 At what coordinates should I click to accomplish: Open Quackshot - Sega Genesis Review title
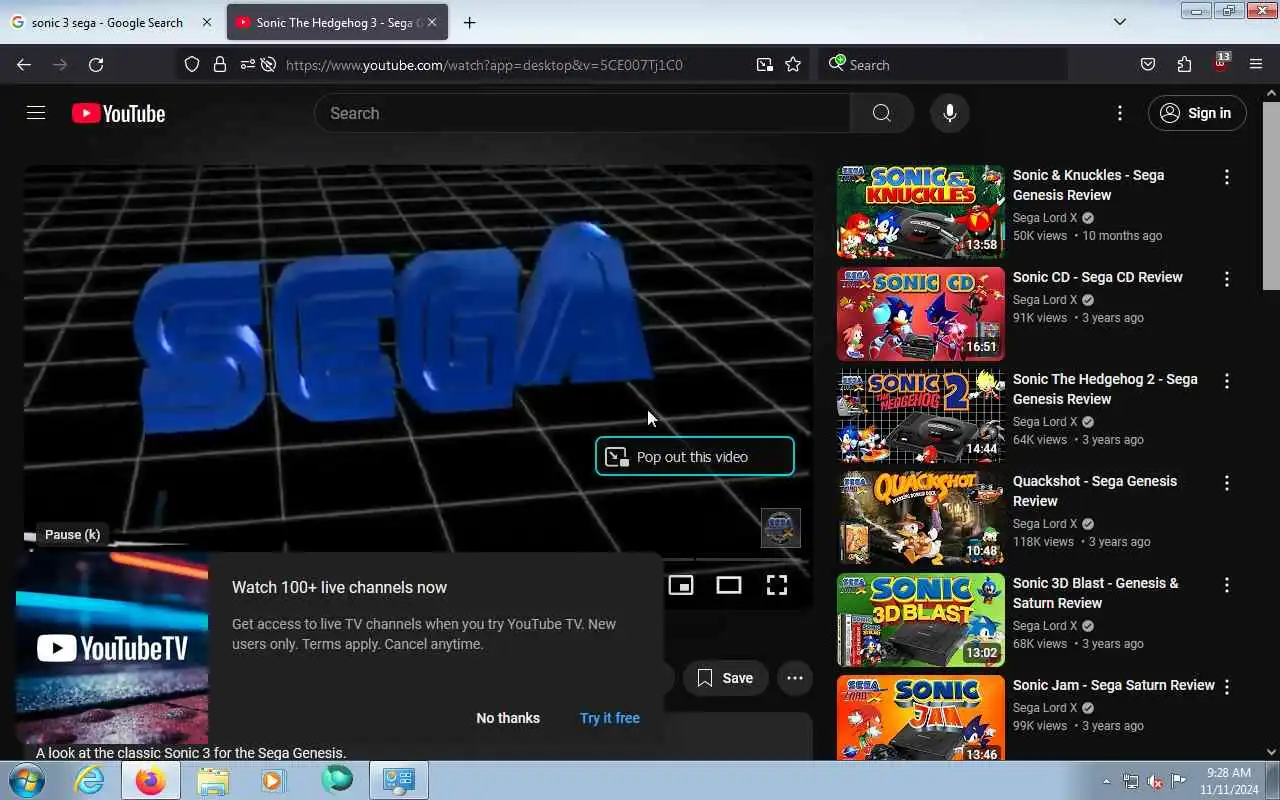[x=1095, y=491]
